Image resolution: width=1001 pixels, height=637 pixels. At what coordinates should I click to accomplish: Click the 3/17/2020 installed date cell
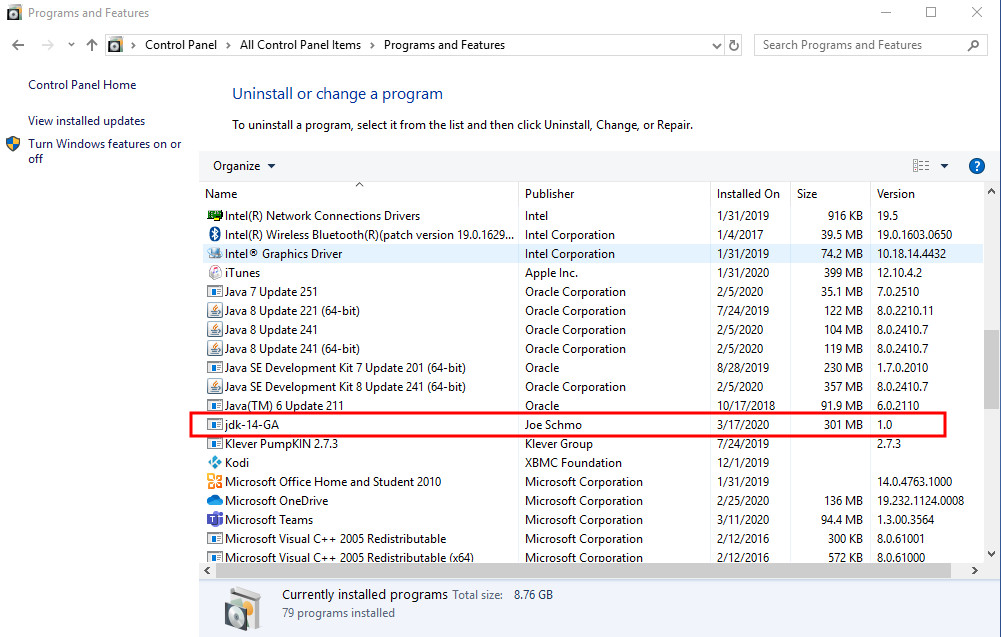[x=742, y=424]
